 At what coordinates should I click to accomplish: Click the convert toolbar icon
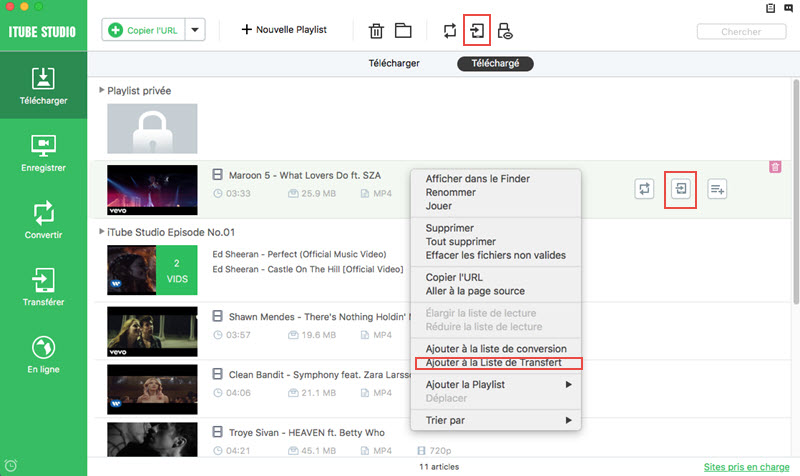pos(449,31)
